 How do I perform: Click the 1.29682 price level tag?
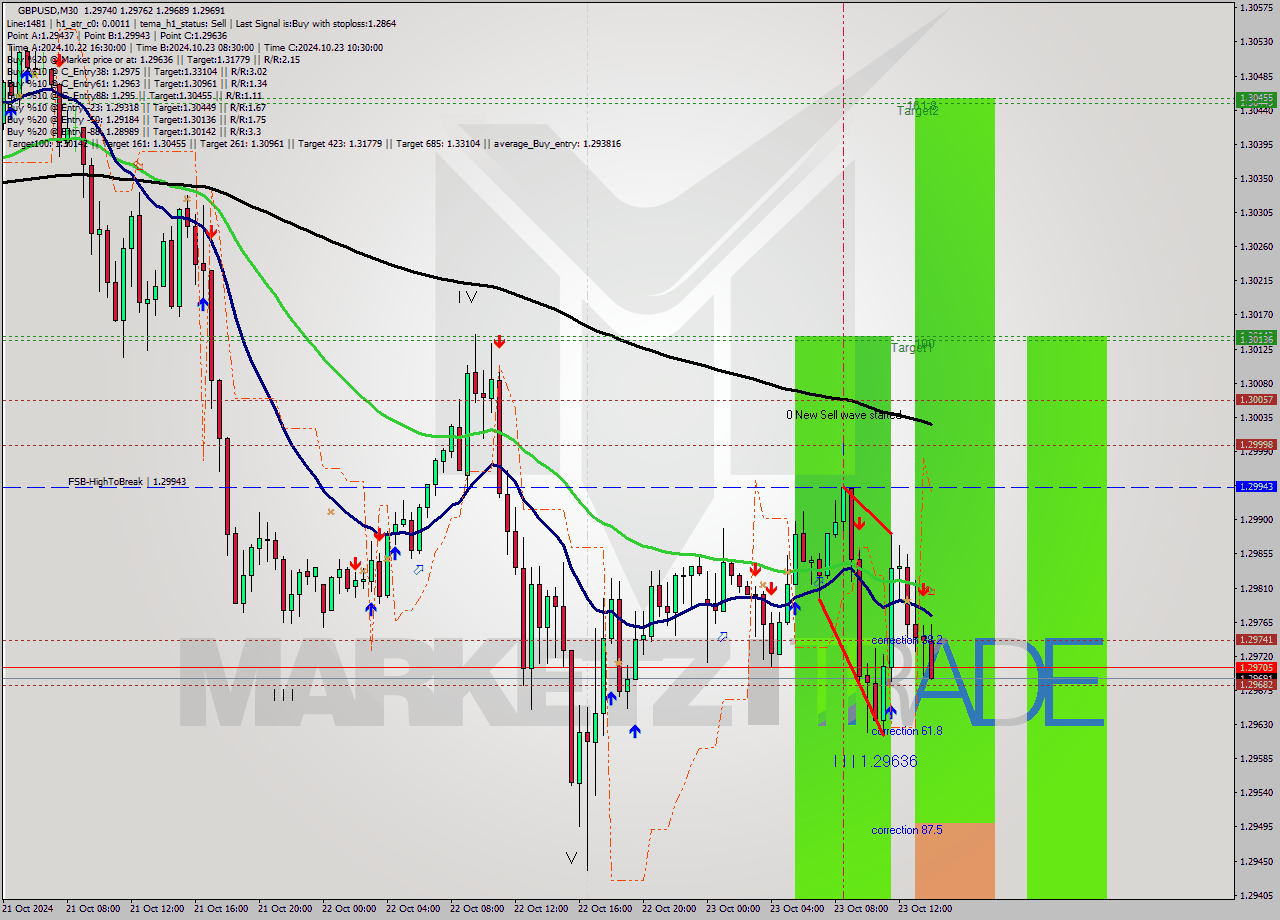pyautogui.click(x=1256, y=685)
